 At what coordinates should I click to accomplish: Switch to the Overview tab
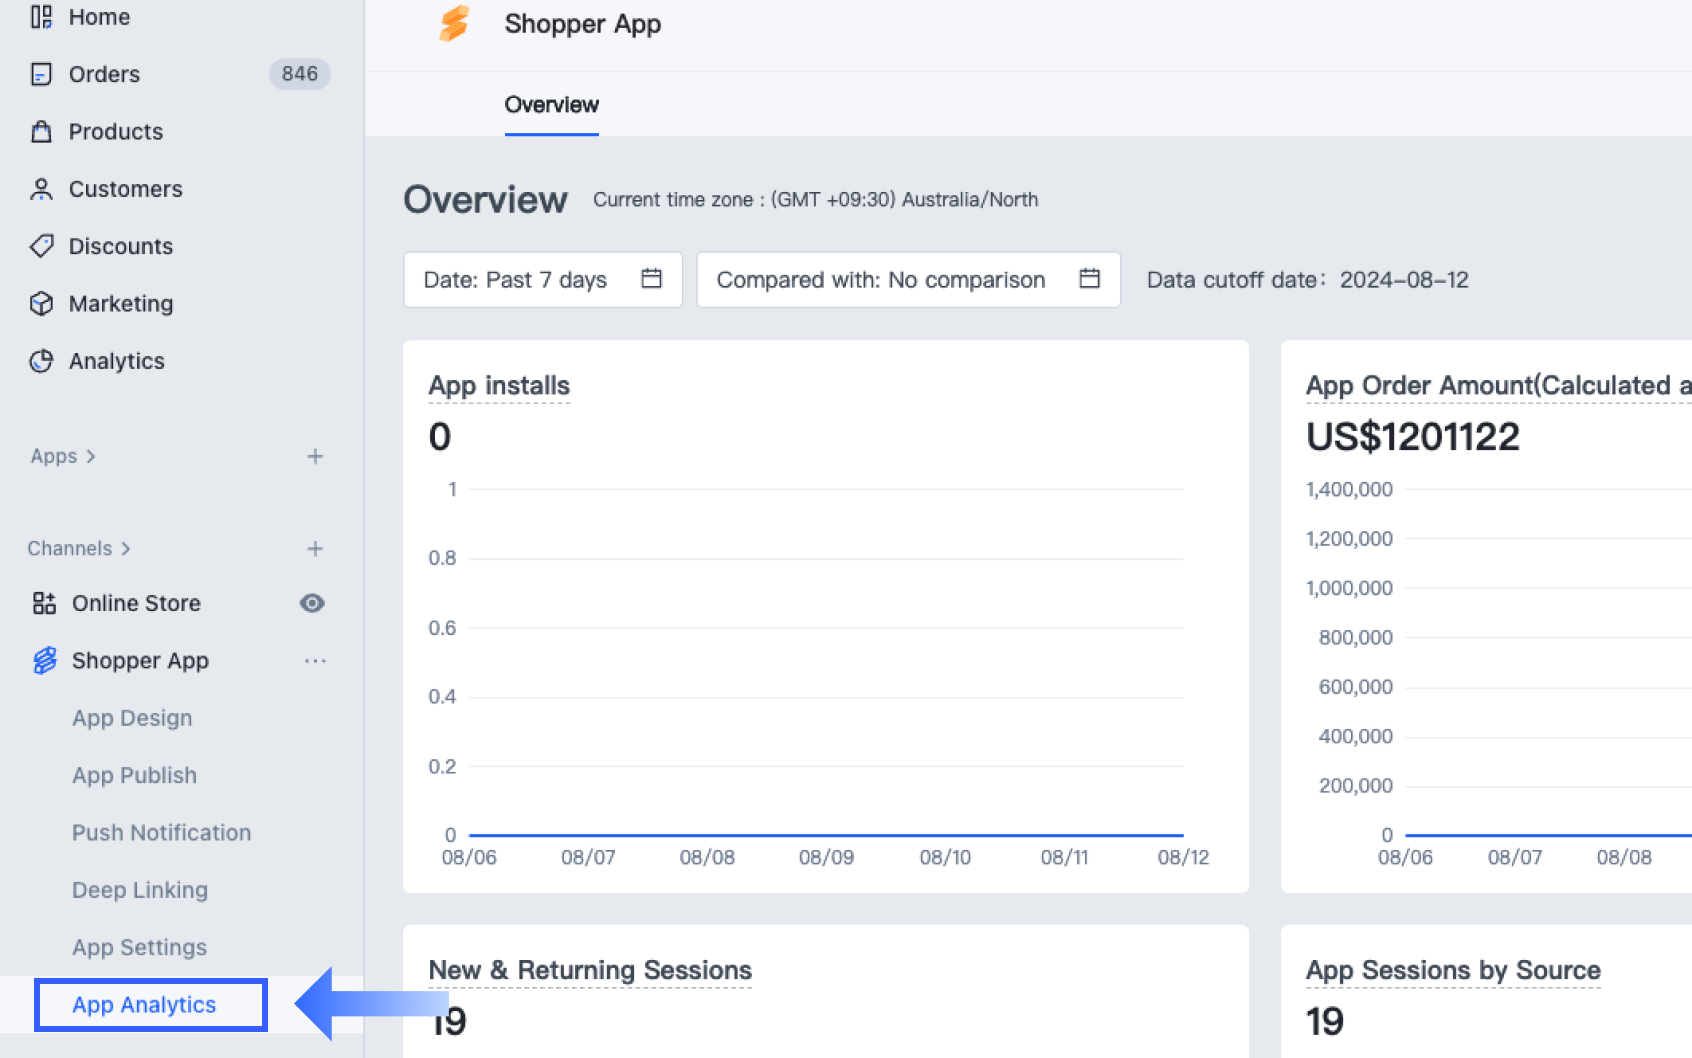click(551, 105)
